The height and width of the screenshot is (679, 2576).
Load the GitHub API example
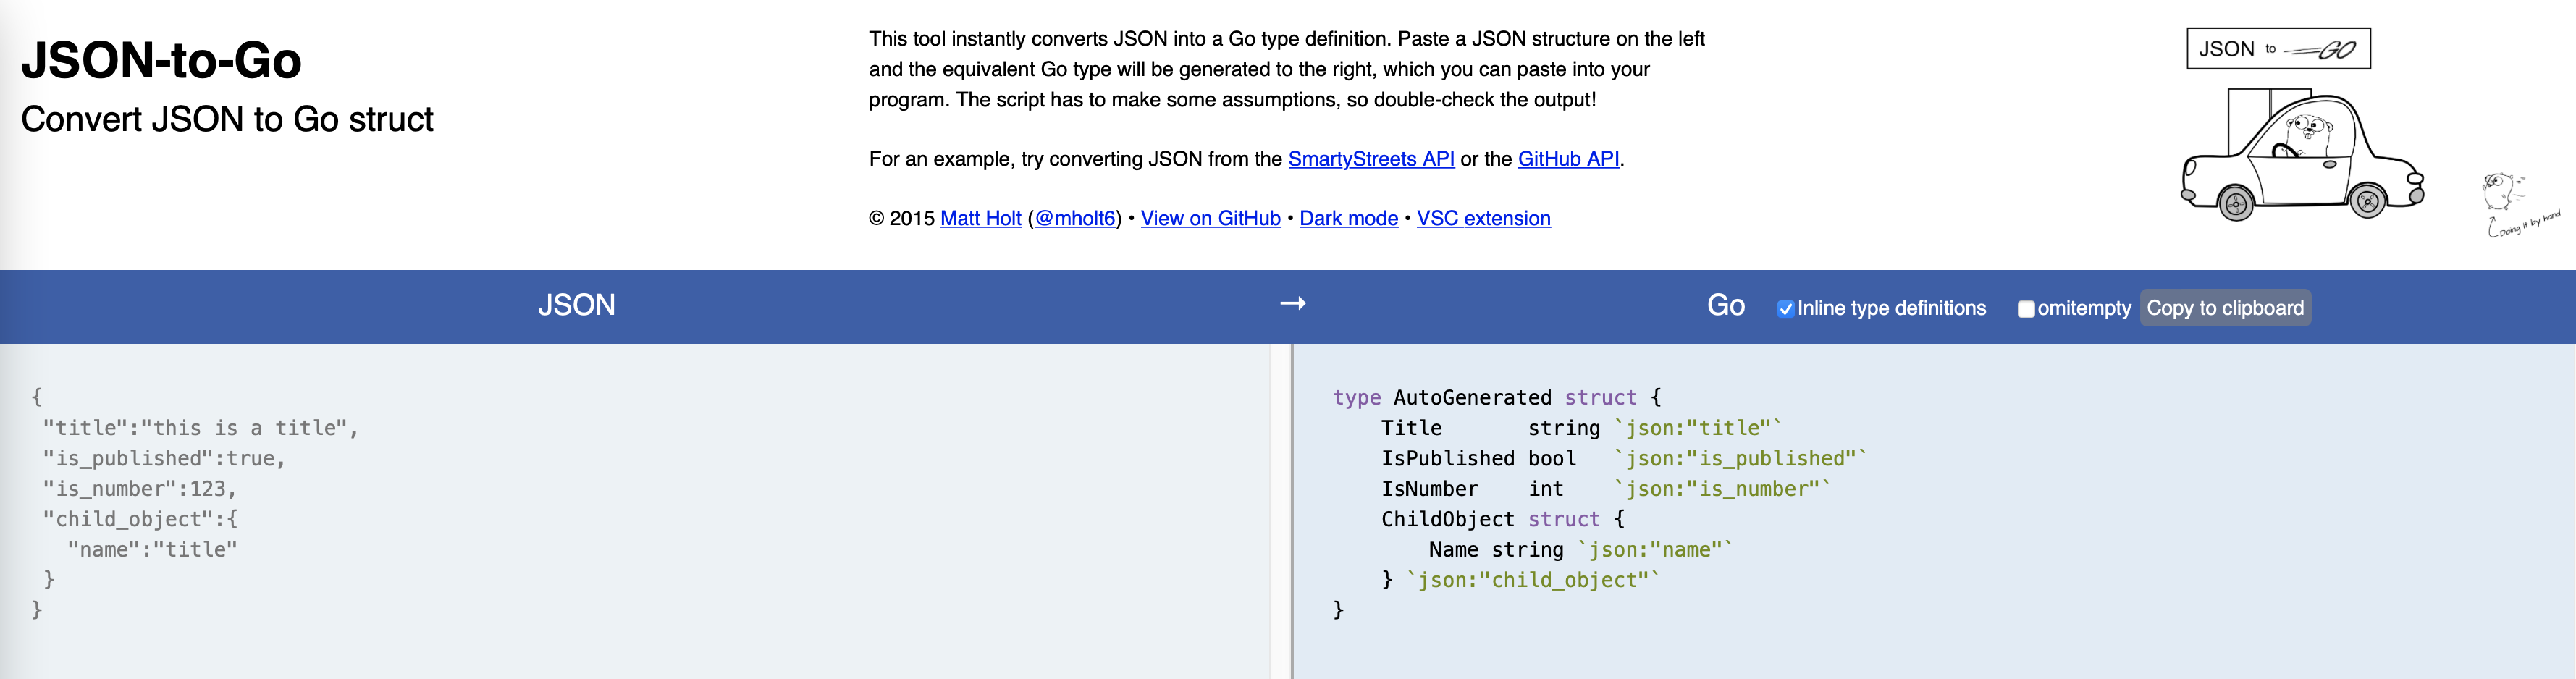(1567, 159)
